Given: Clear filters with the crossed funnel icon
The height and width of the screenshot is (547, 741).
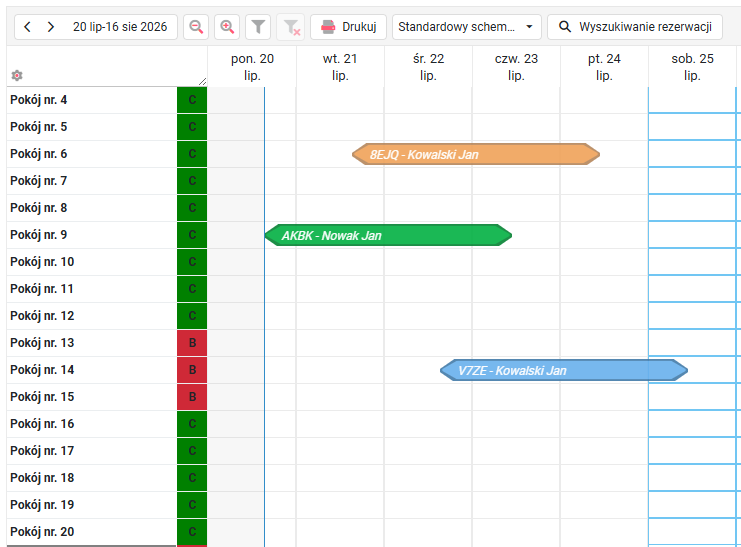Looking at the screenshot, I should [292, 27].
